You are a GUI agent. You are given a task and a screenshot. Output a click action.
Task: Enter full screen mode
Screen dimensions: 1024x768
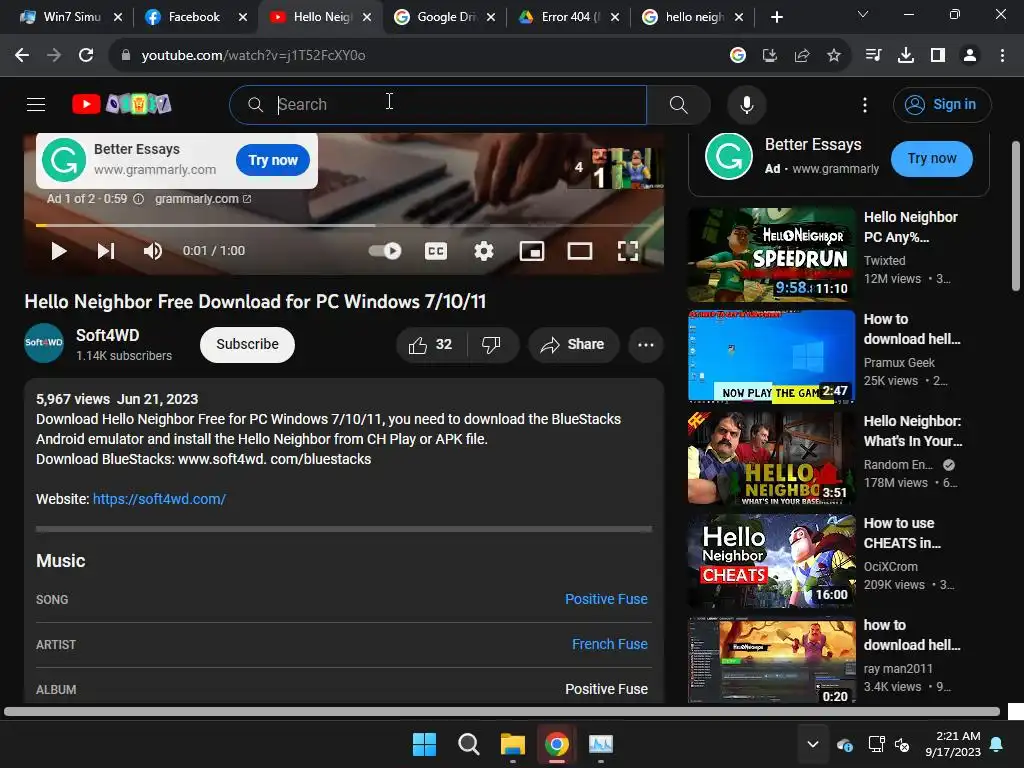(x=628, y=251)
